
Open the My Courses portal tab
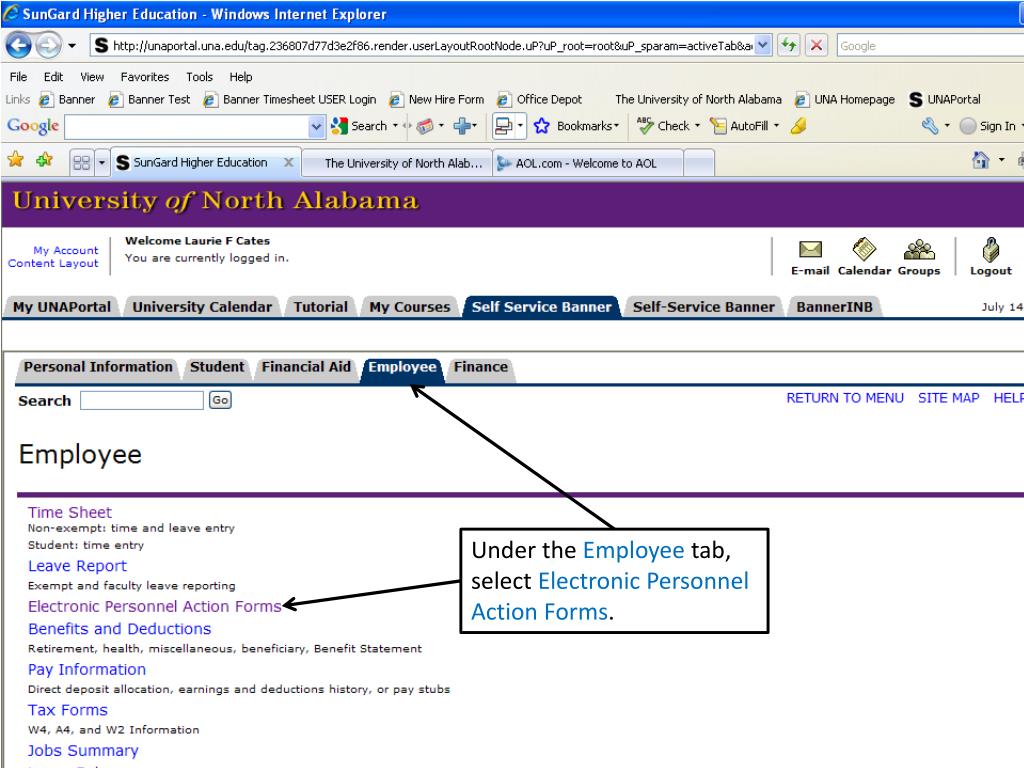409,307
